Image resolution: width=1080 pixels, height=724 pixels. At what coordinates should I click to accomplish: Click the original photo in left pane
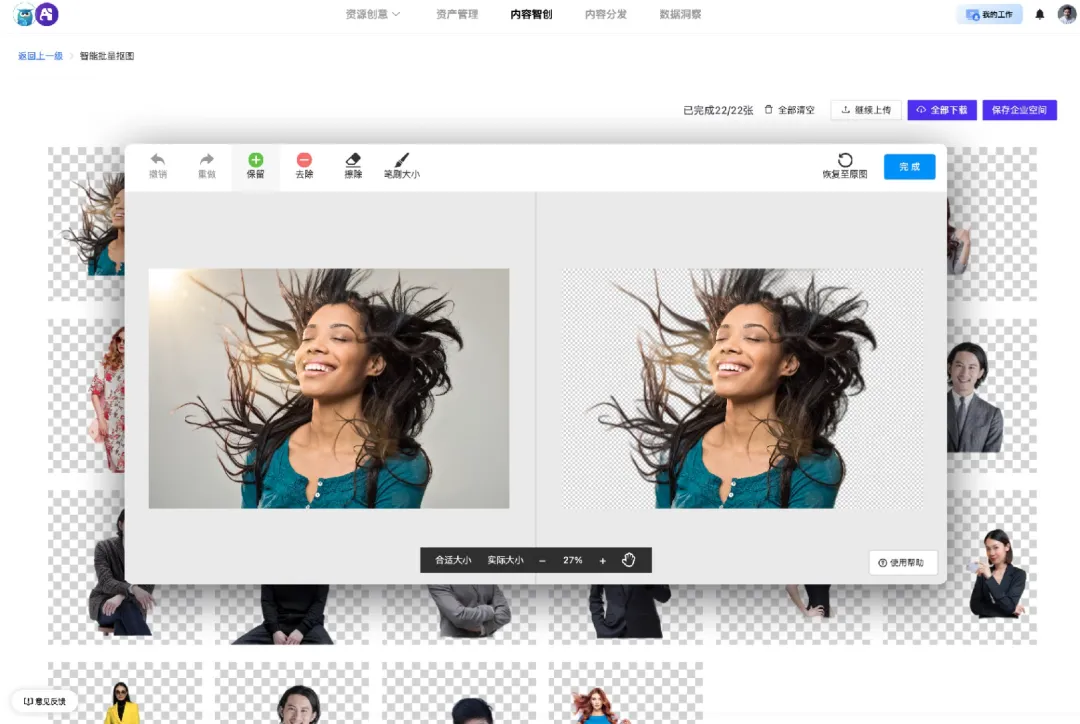tap(329, 389)
